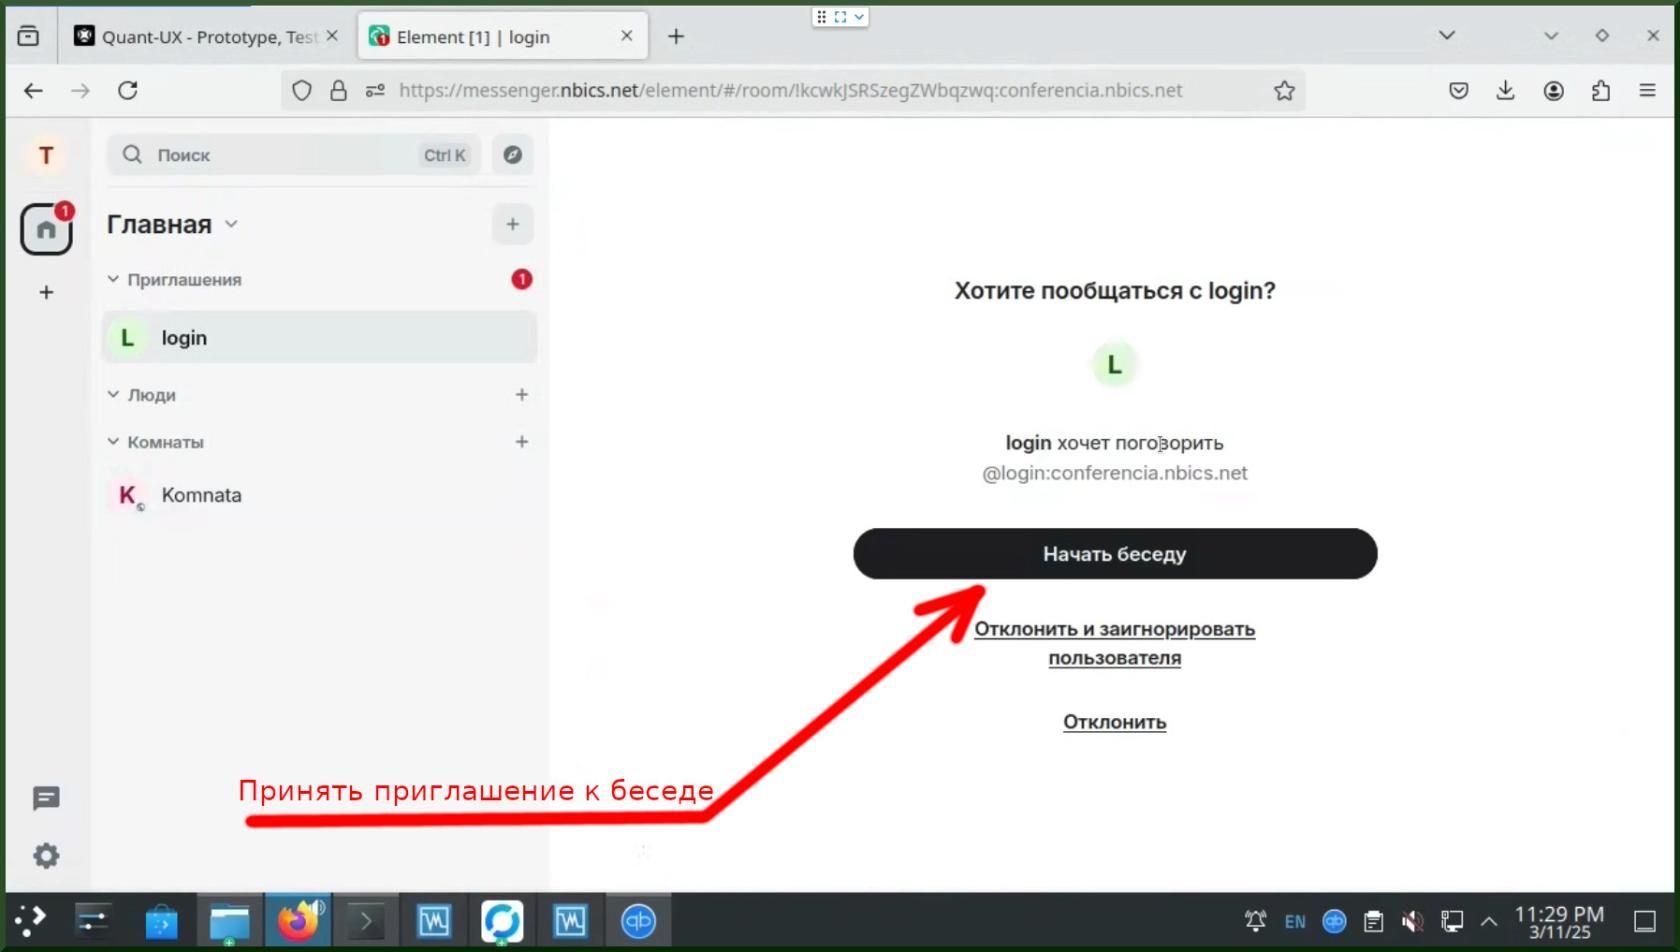
Task: Collapse the Комнаты section
Action: (113, 442)
